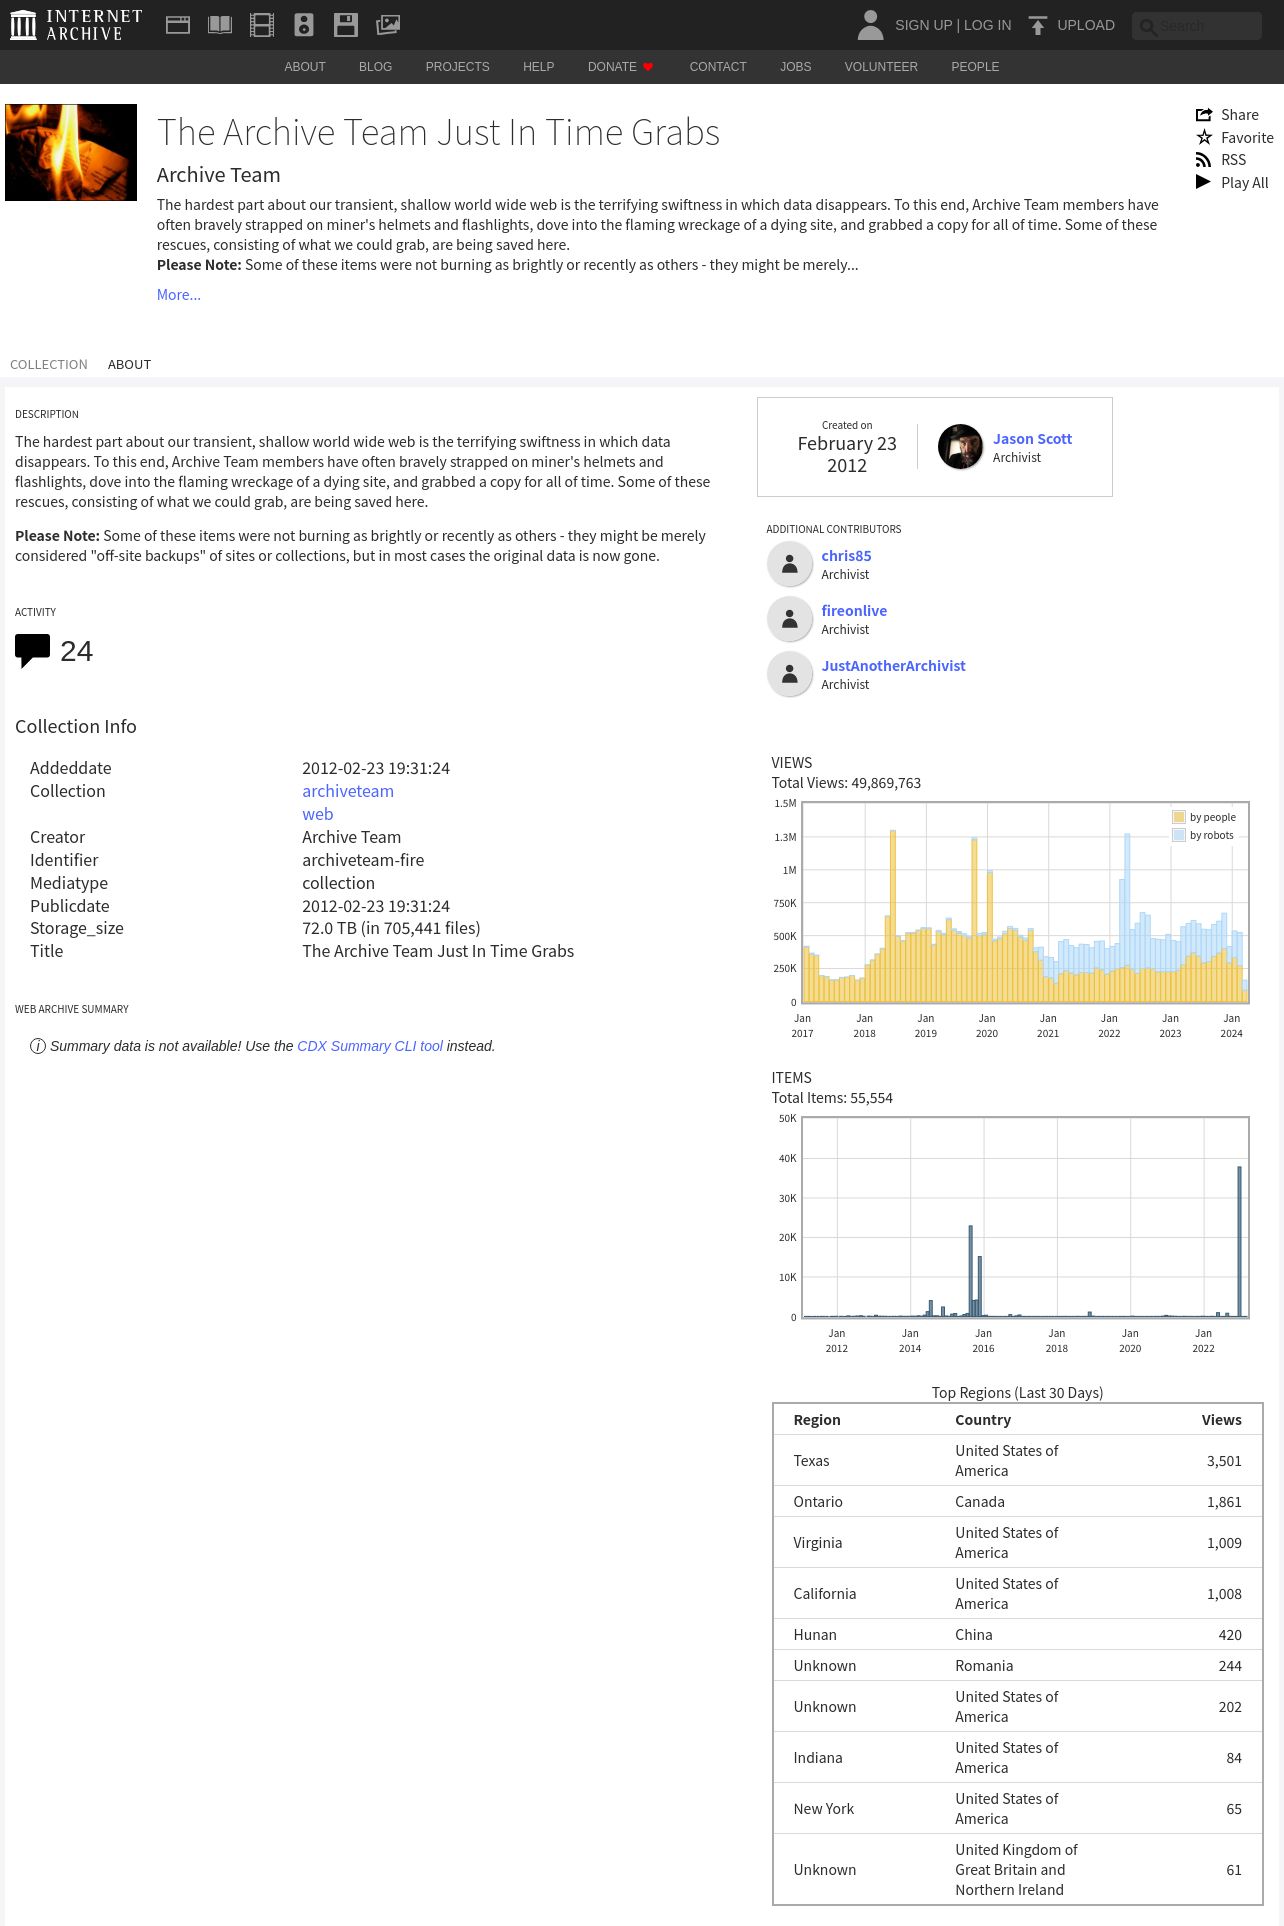Open the Texts book icon

[x=220, y=25]
